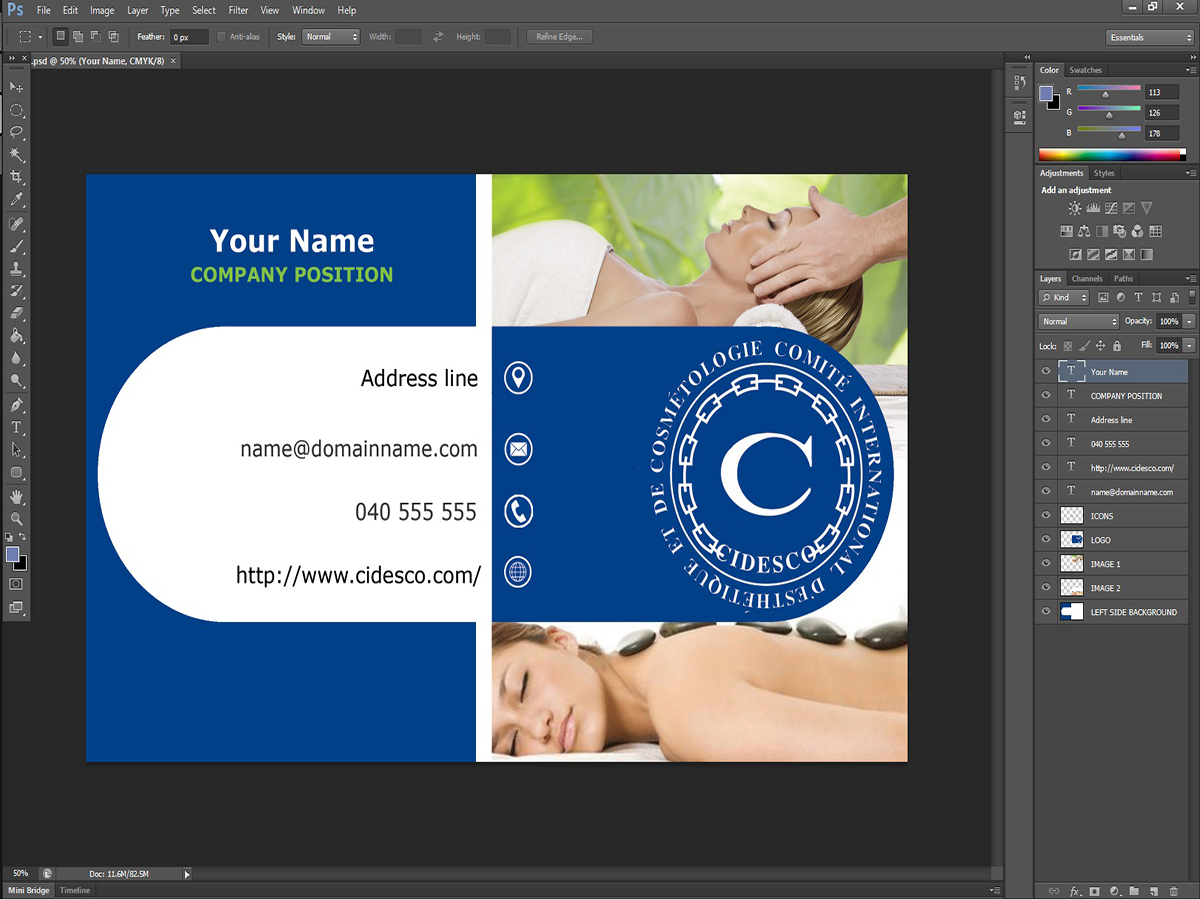Select the Horizontal Type tool

(16, 428)
